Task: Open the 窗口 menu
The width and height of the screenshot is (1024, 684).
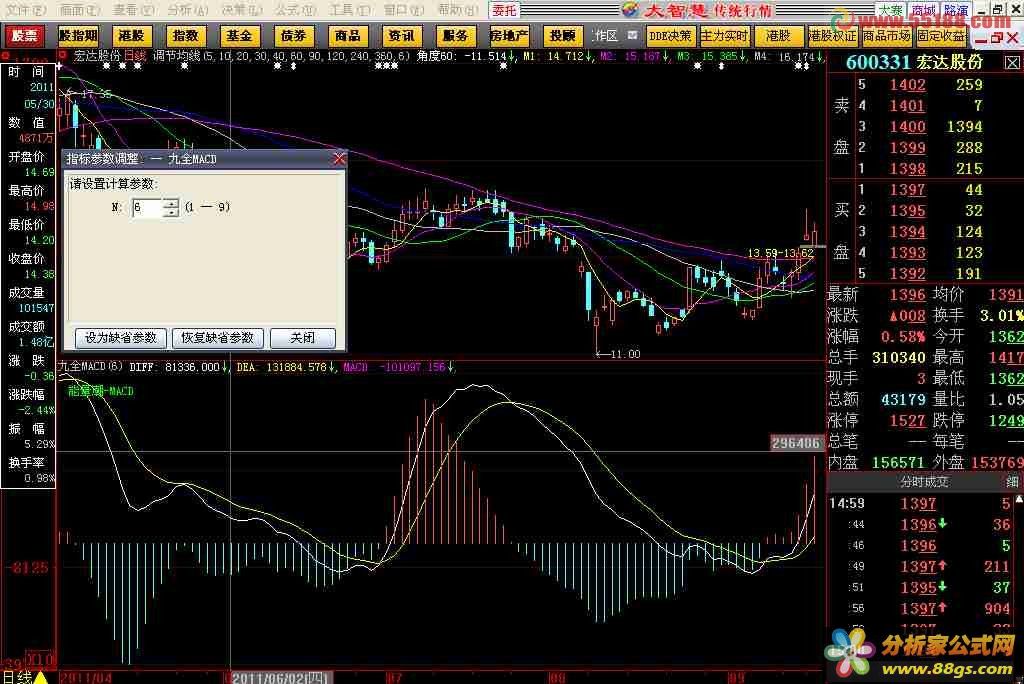Action: (x=403, y=10)
